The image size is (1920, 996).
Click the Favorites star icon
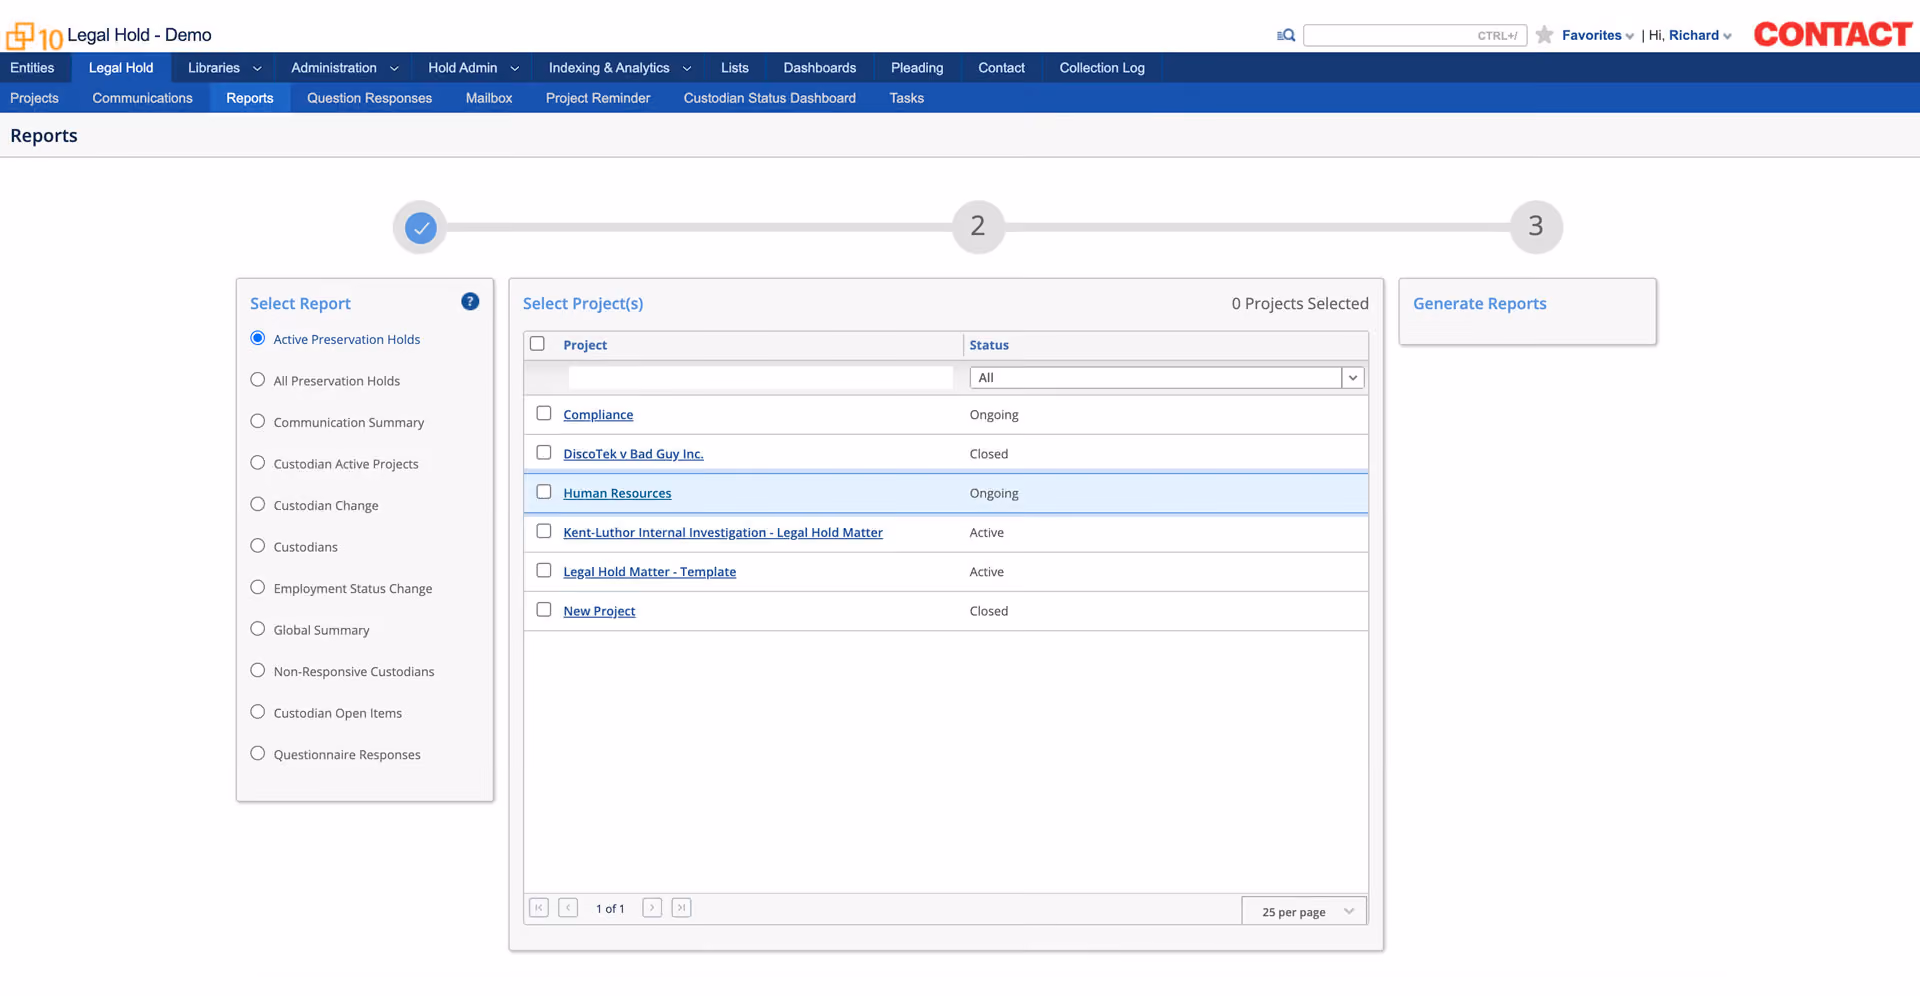pos(1544,35)
